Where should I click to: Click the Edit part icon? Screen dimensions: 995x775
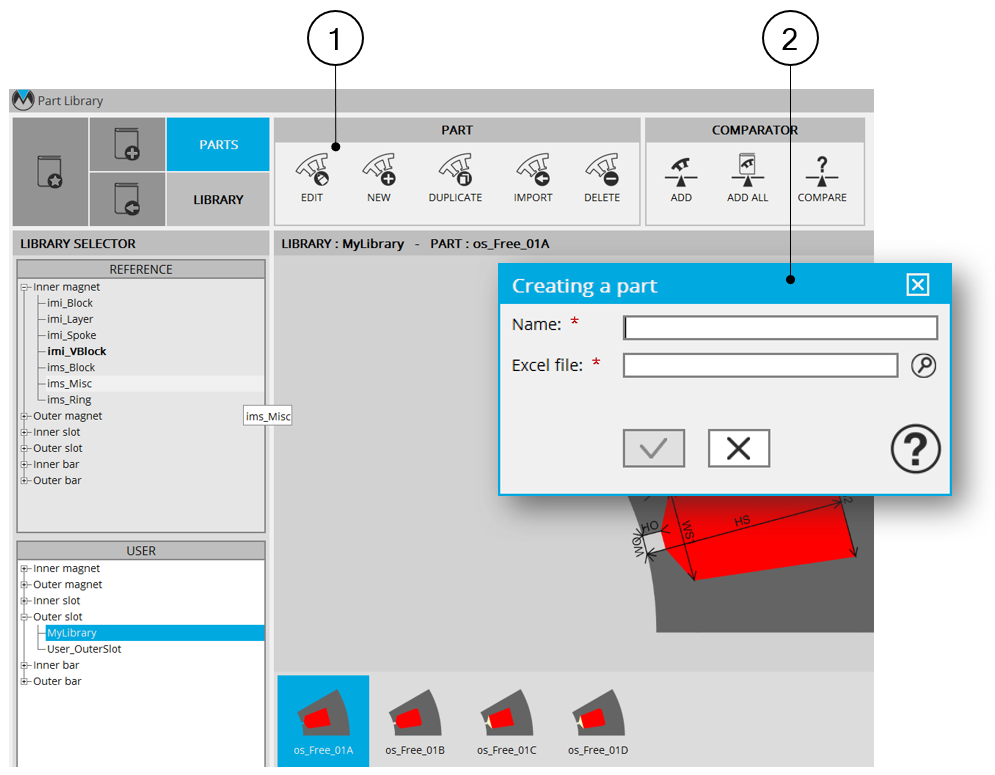[x=312, y=174]
